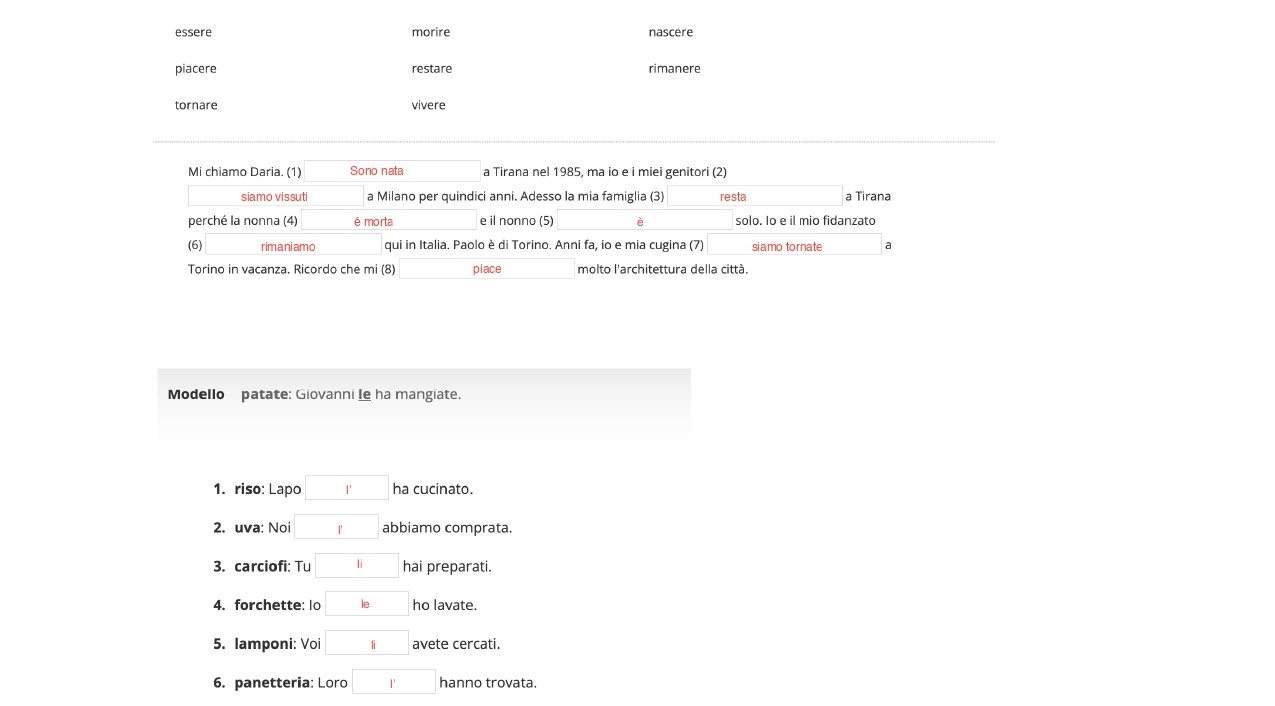Focus the forchette answer box after 'Io'
The image size is (1275, 706).
point(367,605)
